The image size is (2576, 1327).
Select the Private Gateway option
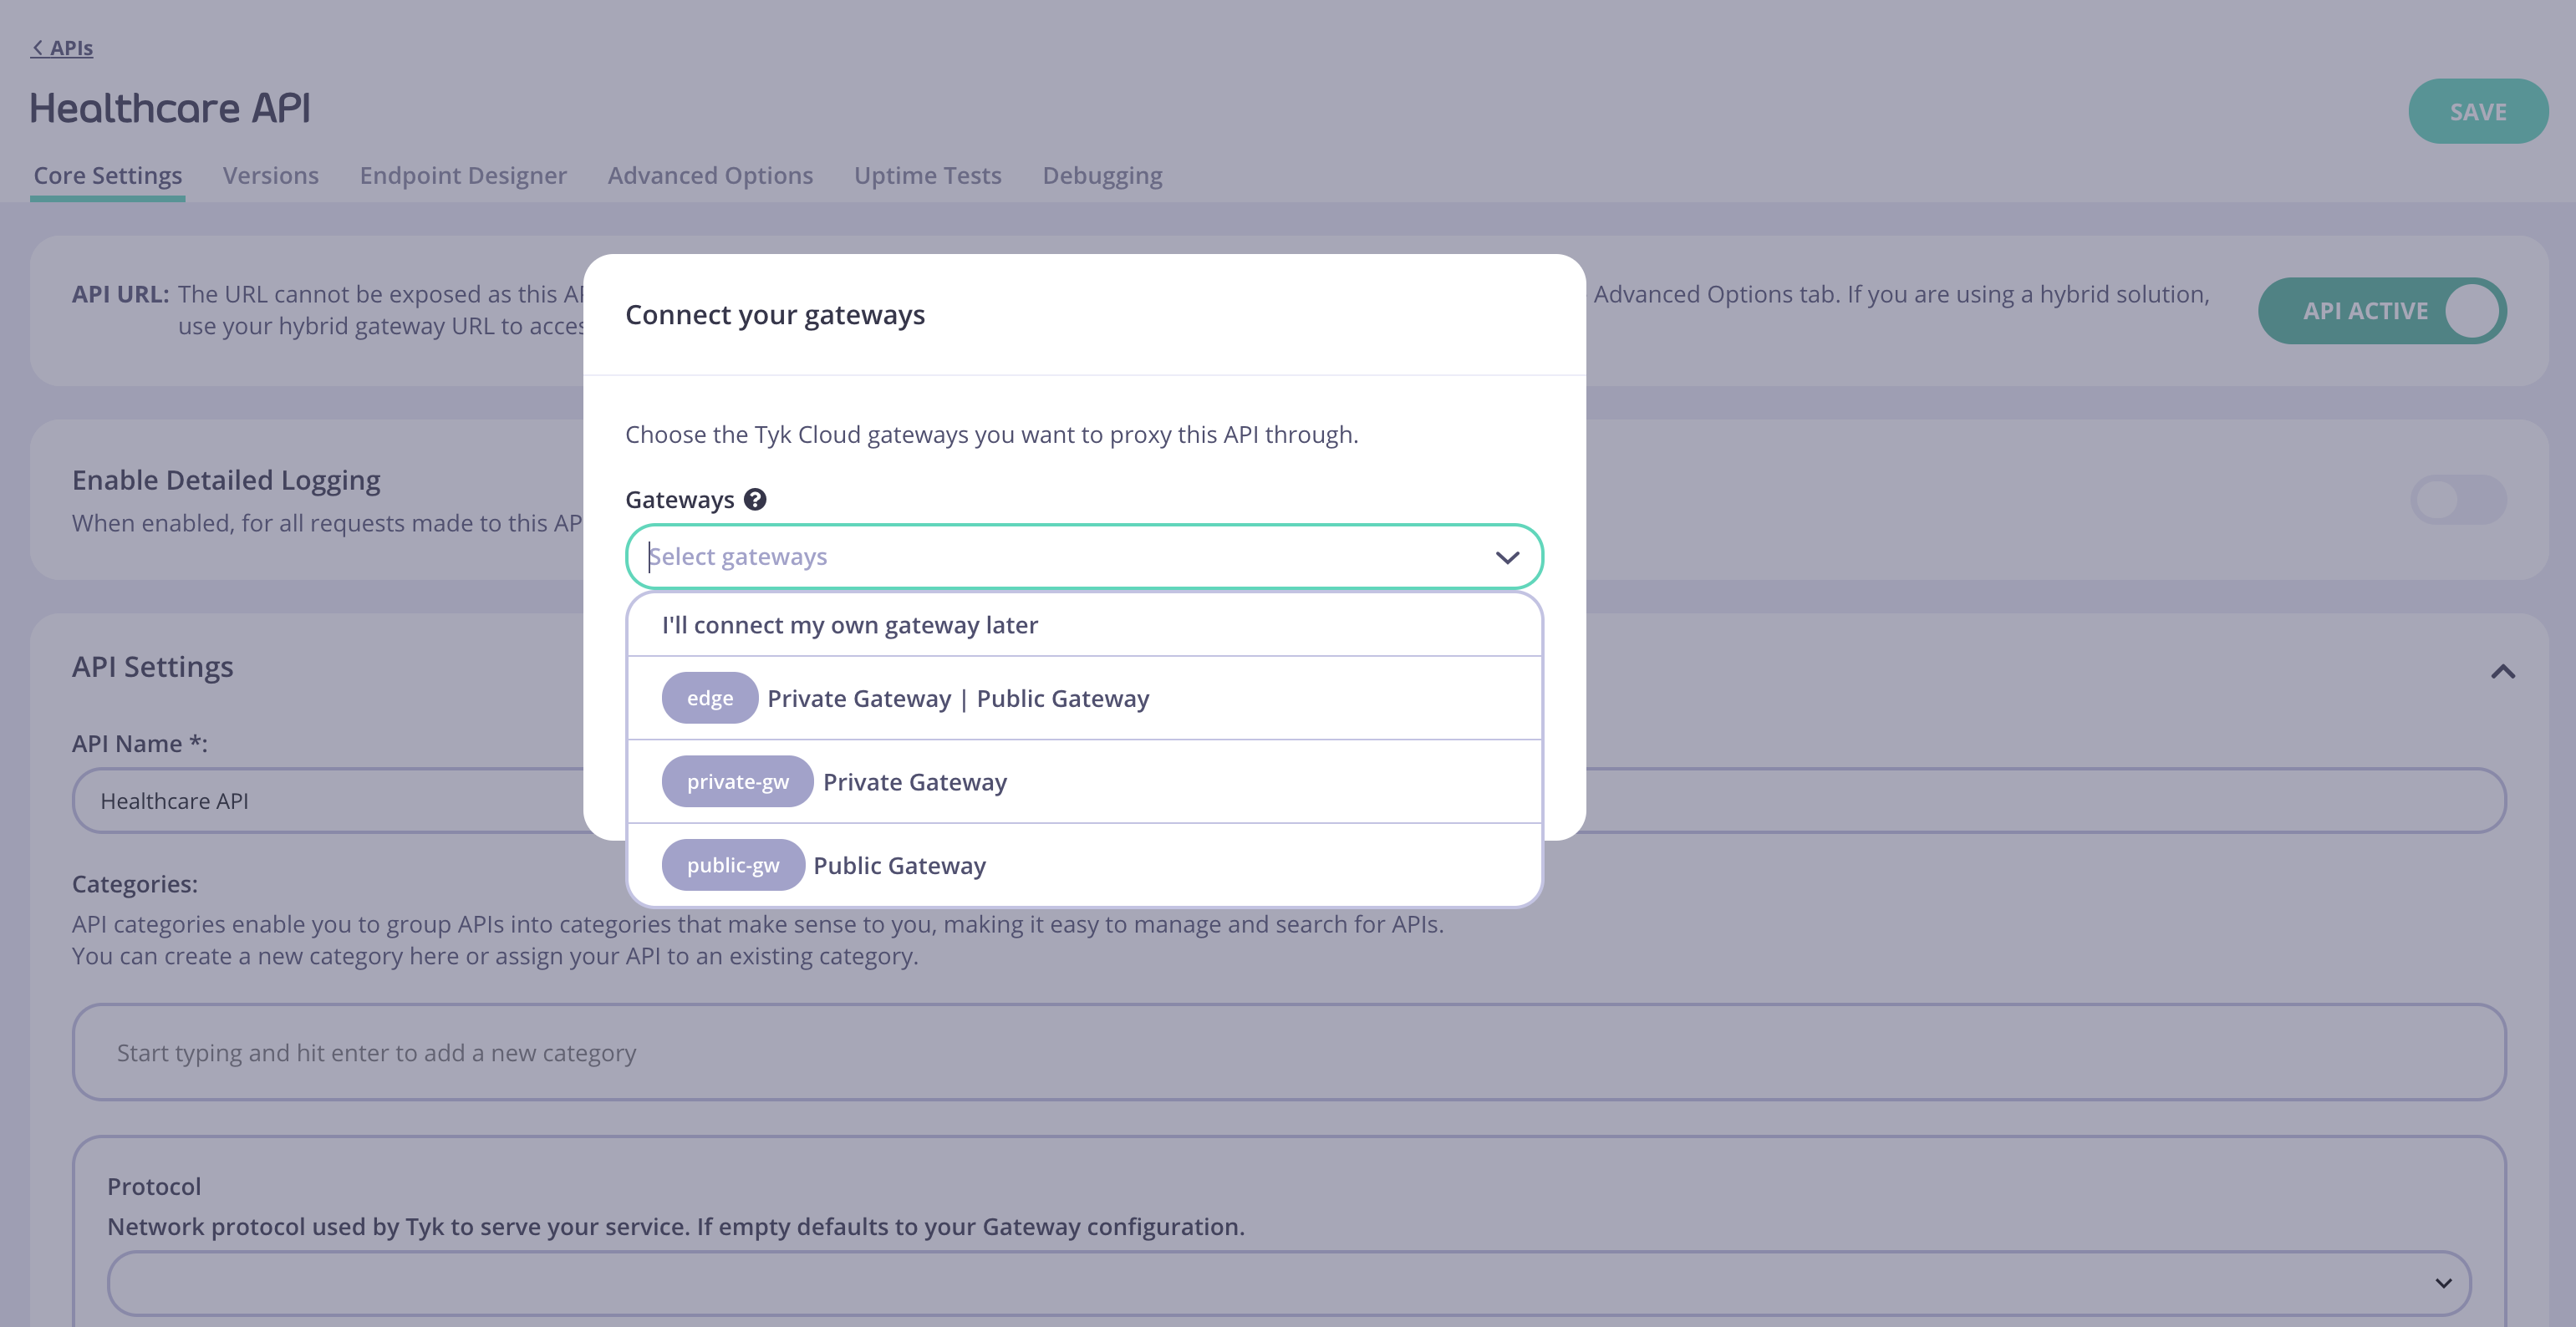[x=913, y=781]
